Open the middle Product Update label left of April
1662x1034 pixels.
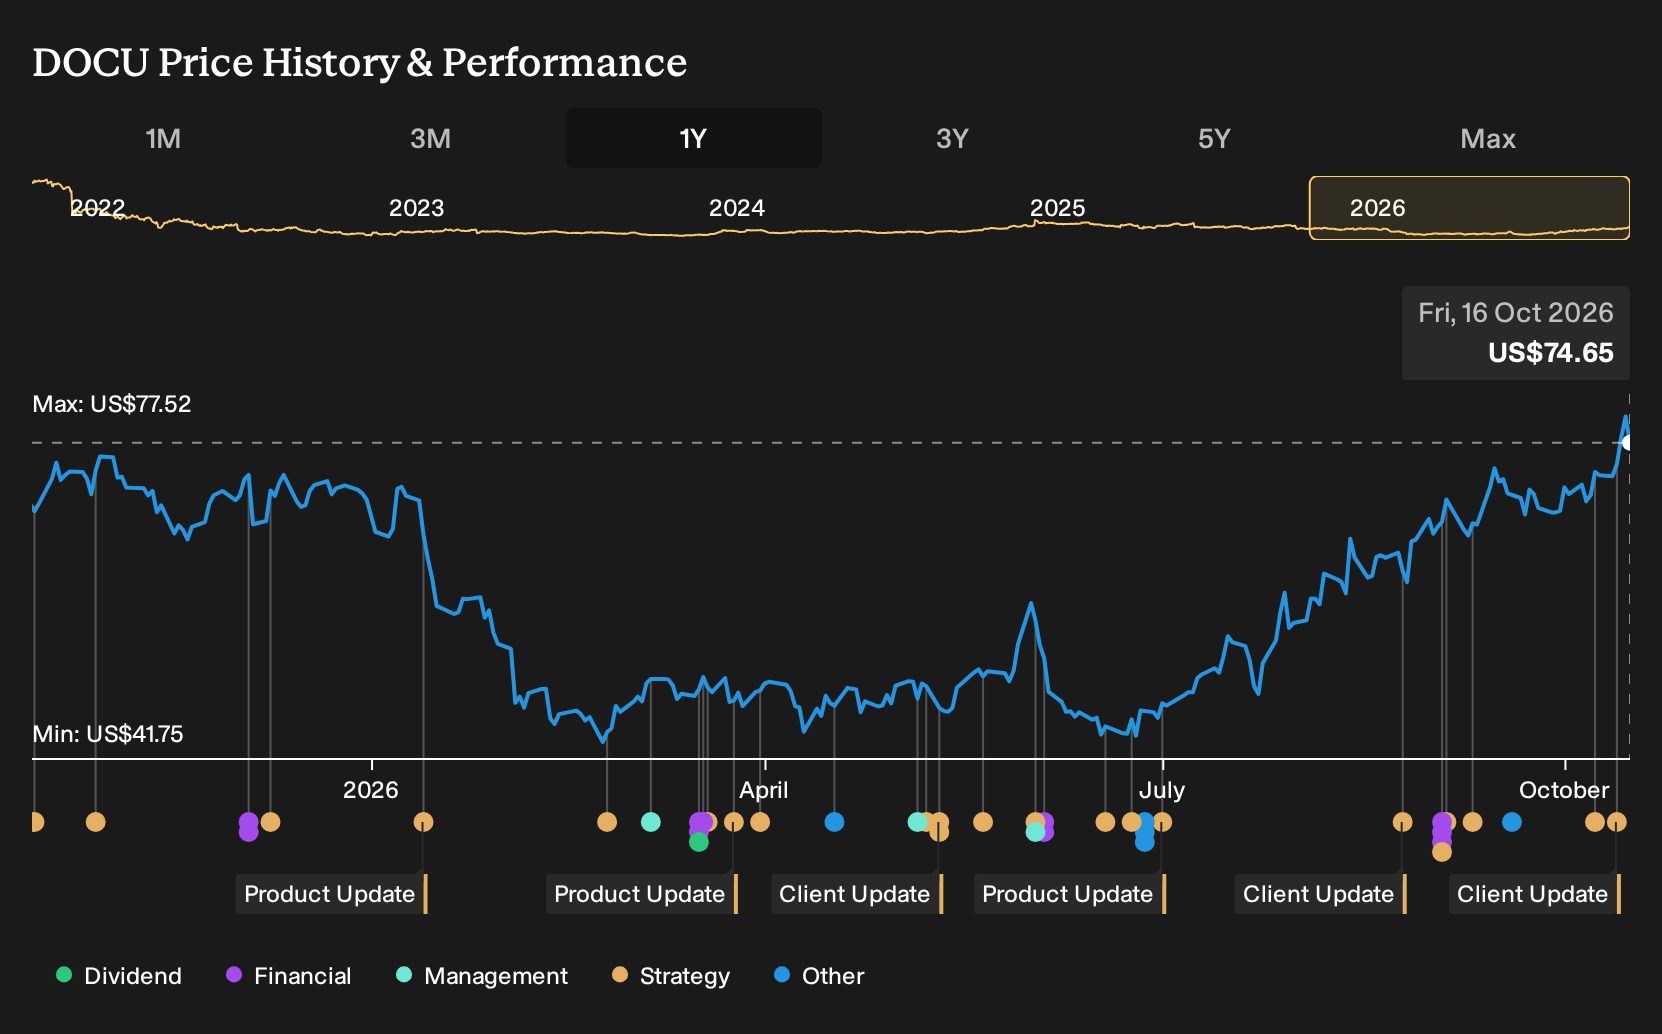(642, 894)
